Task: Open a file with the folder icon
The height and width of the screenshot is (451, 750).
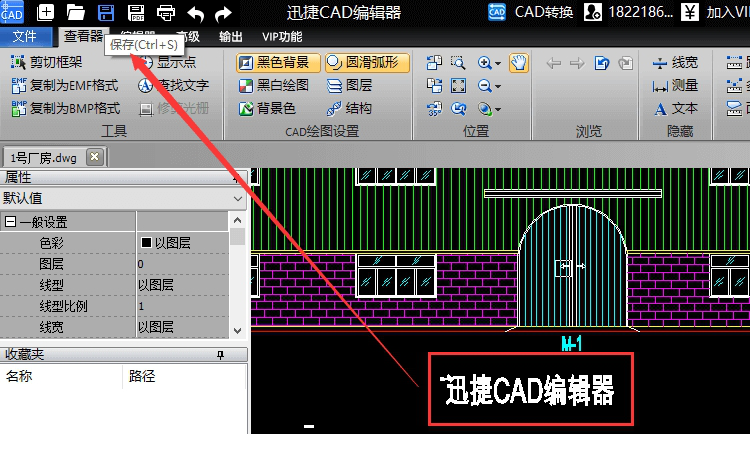Action: tap(76, 12)
